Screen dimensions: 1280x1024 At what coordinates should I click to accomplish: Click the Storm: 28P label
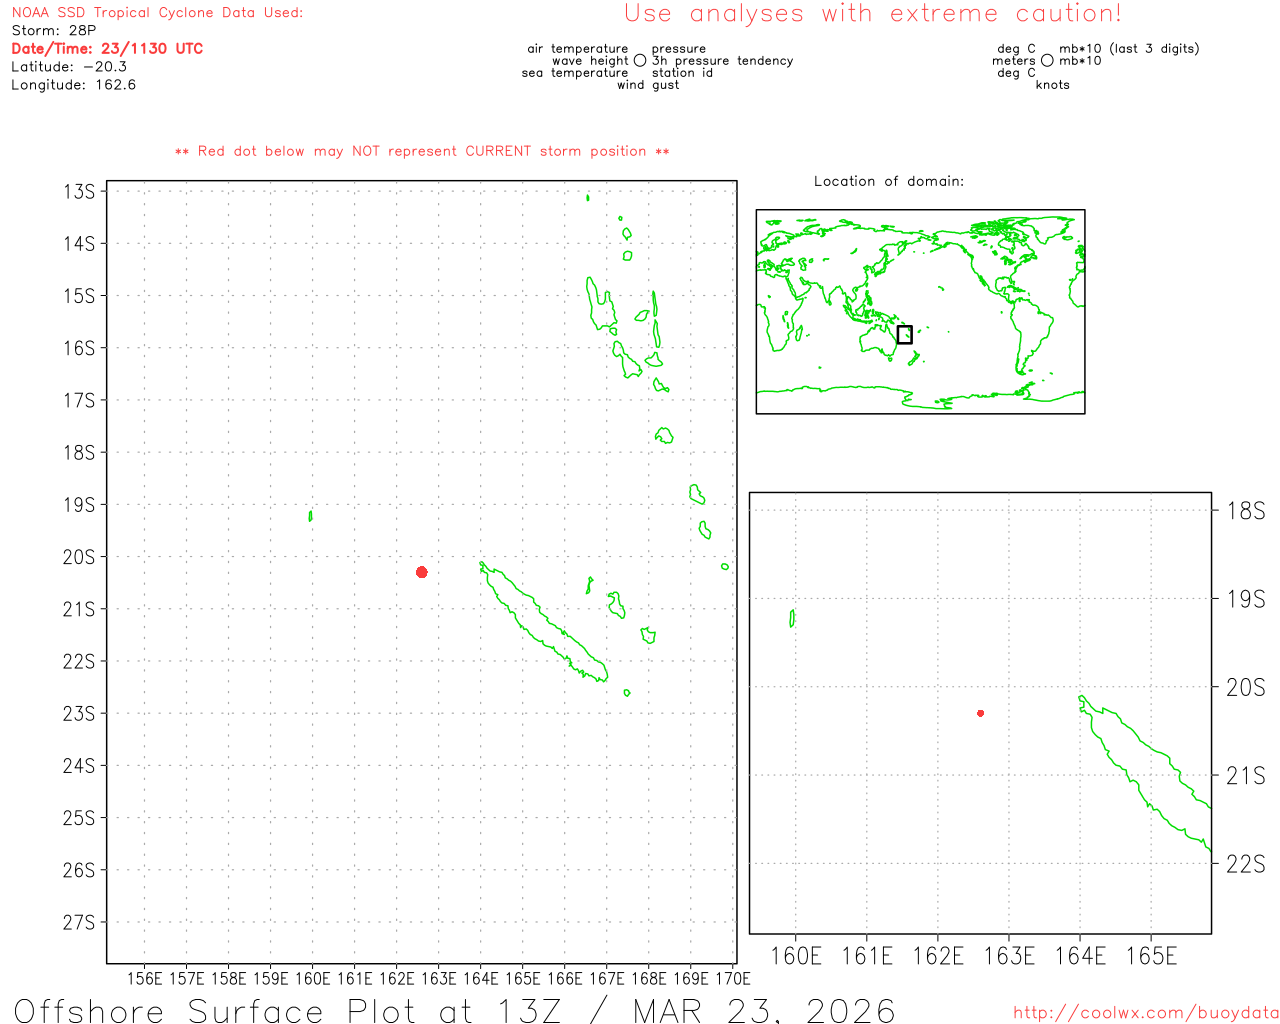(x=54, y=31)
